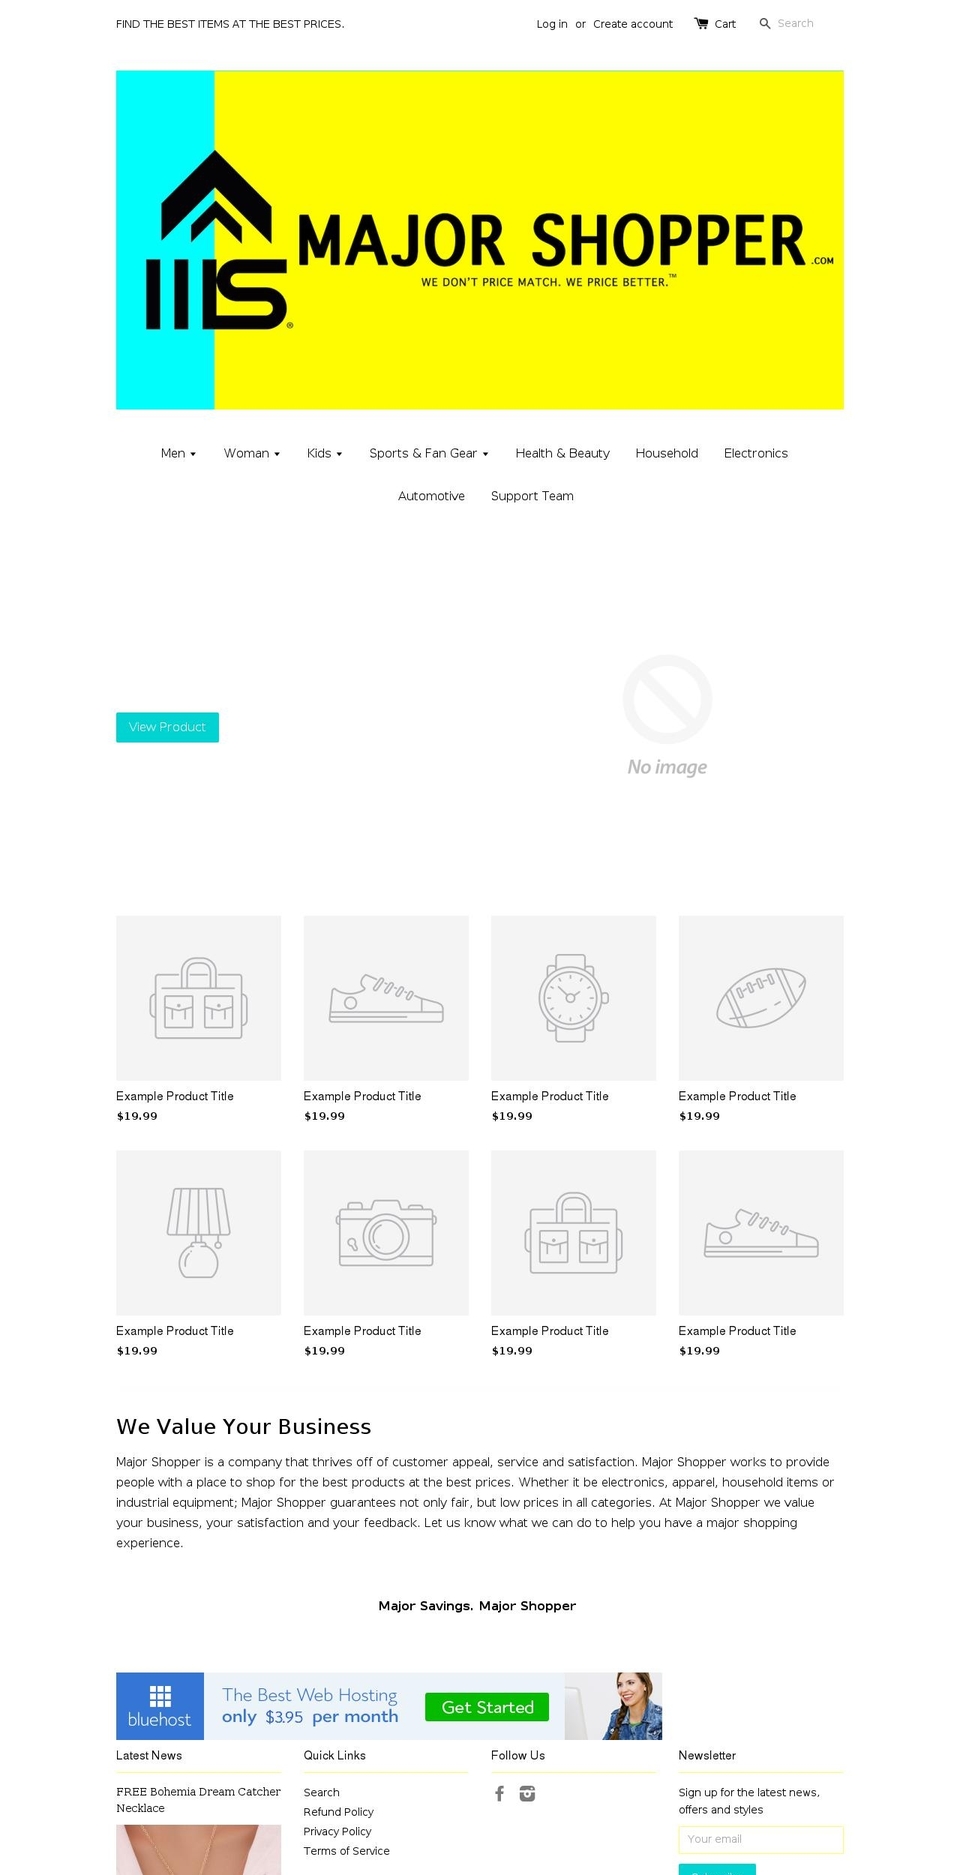The image size is (960, 1875).
Task: Click the necklace news thumbnail image
Action: pyautogui.click(x=198, y=1850)
